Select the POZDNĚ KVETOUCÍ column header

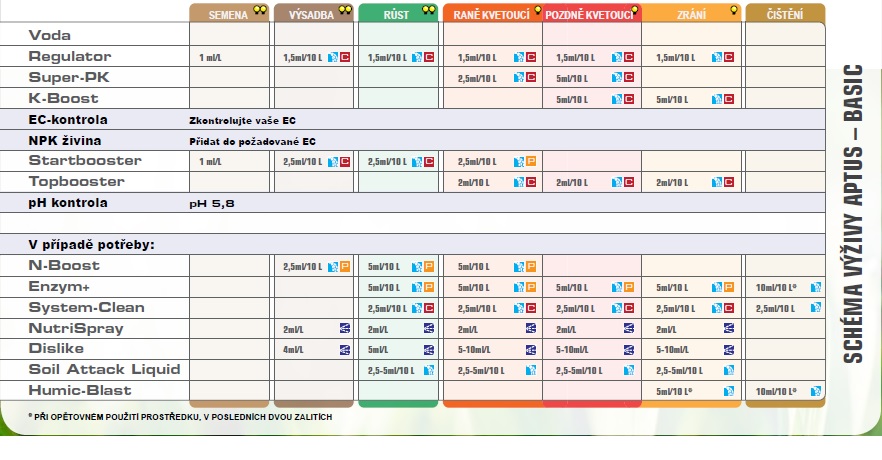coord(592,13)
